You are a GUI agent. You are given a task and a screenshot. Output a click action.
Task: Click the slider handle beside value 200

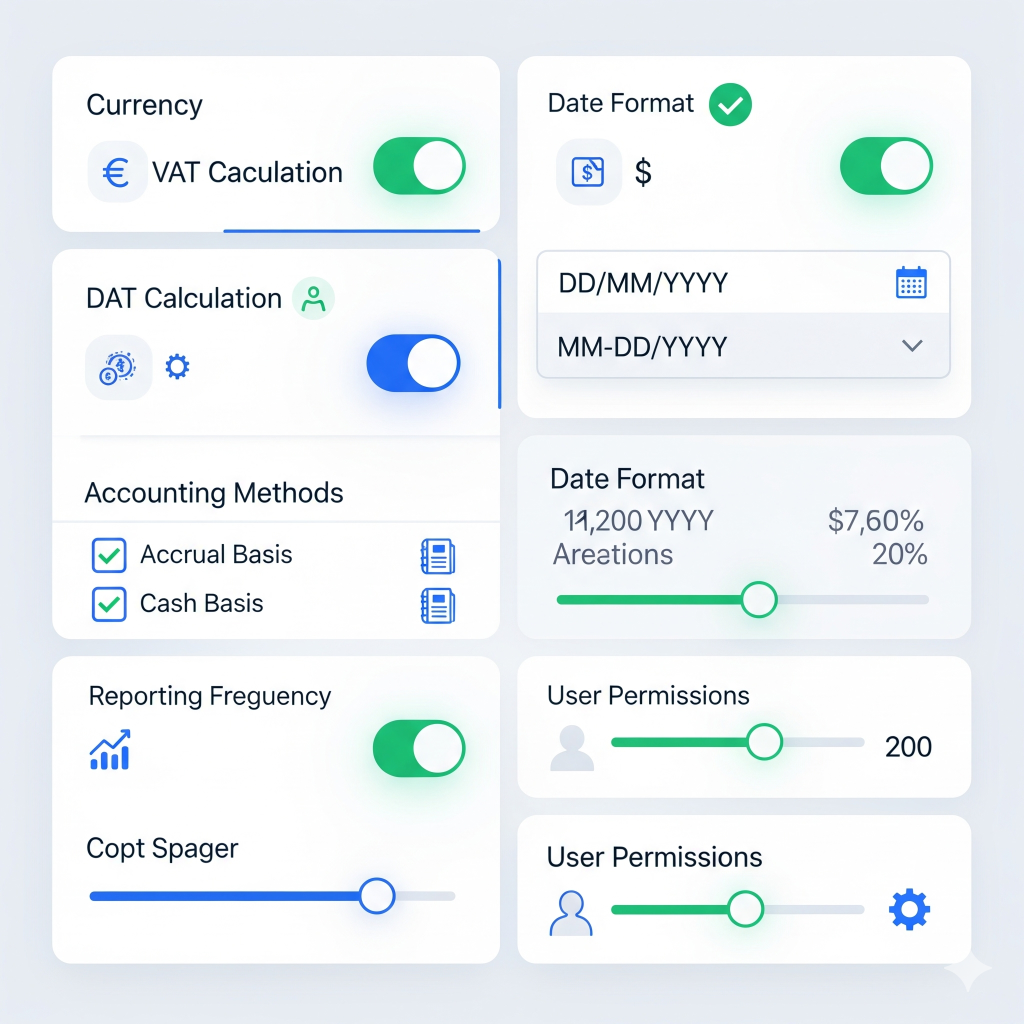(x=764, y=742)
